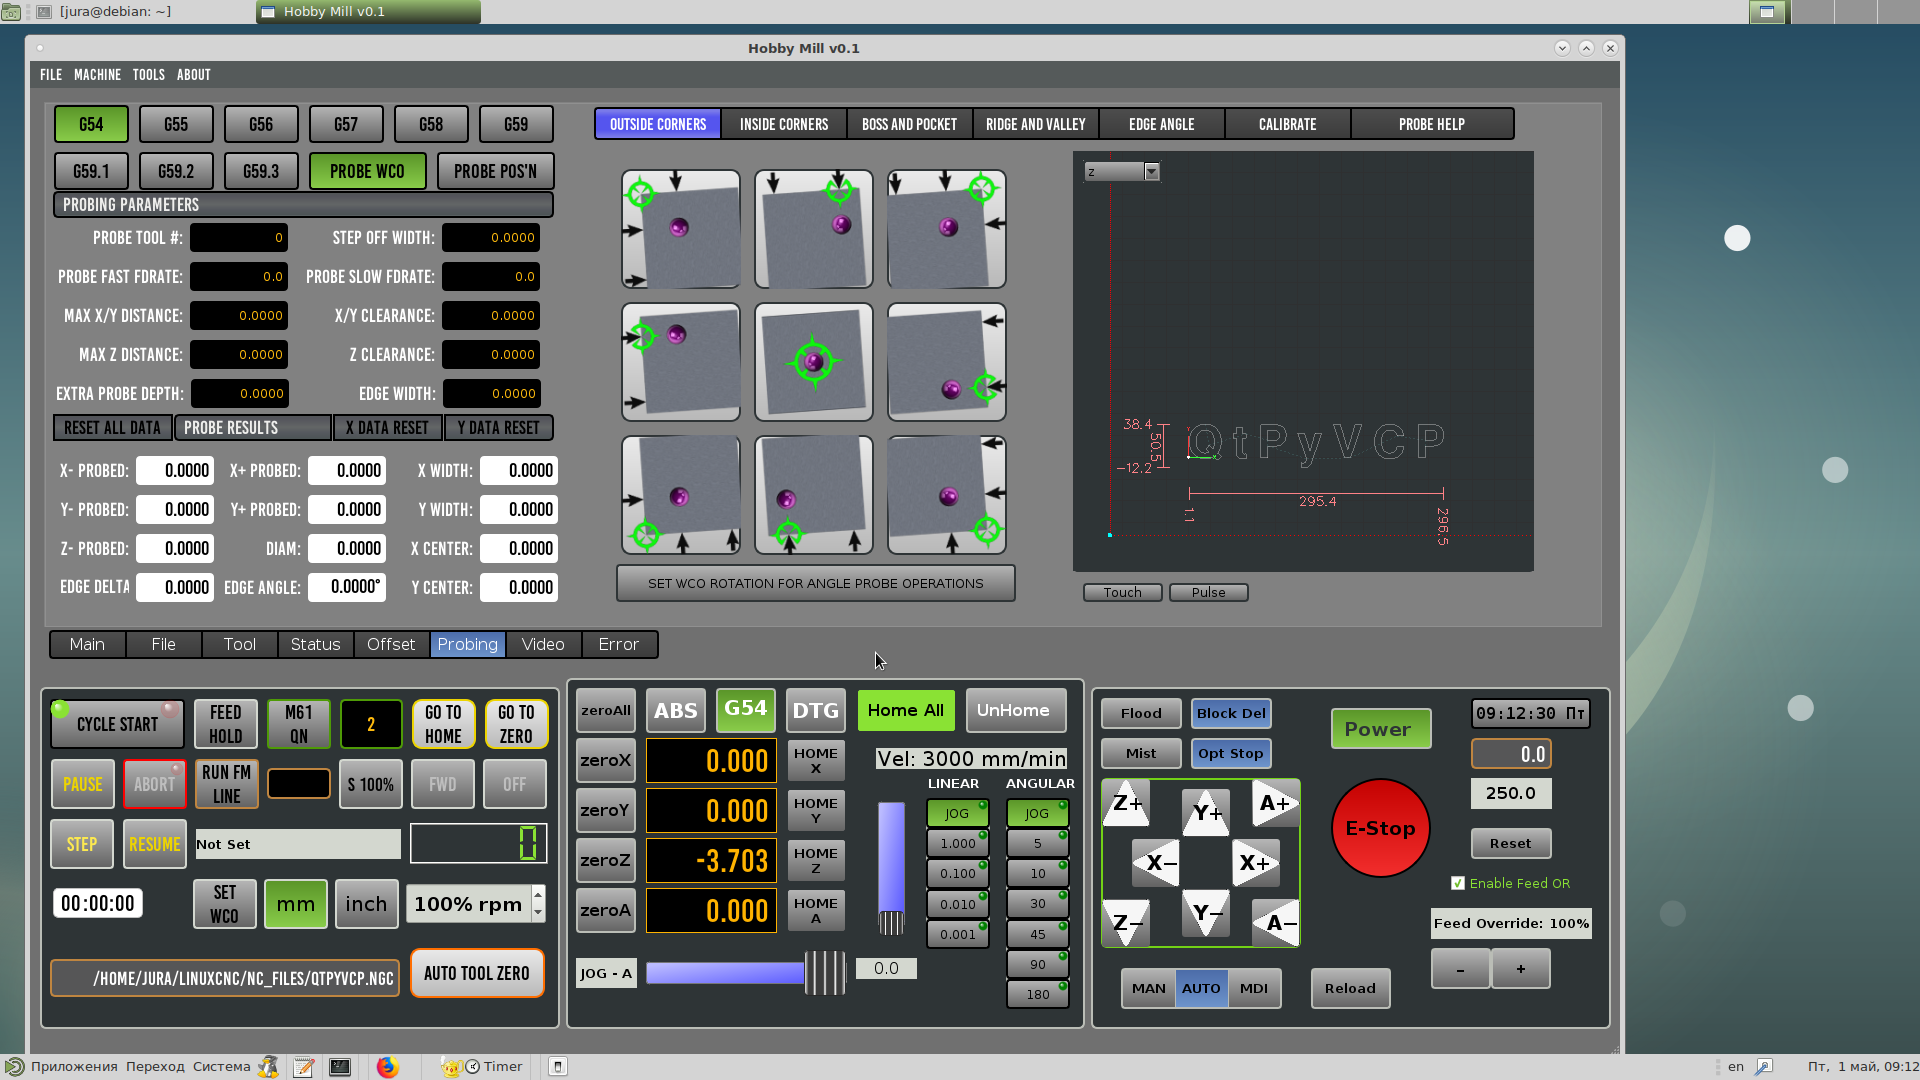The width and height of the screenshot is (1920, 1080).
Task: Hit the red E-Stop button
Action: [1380, 828]
